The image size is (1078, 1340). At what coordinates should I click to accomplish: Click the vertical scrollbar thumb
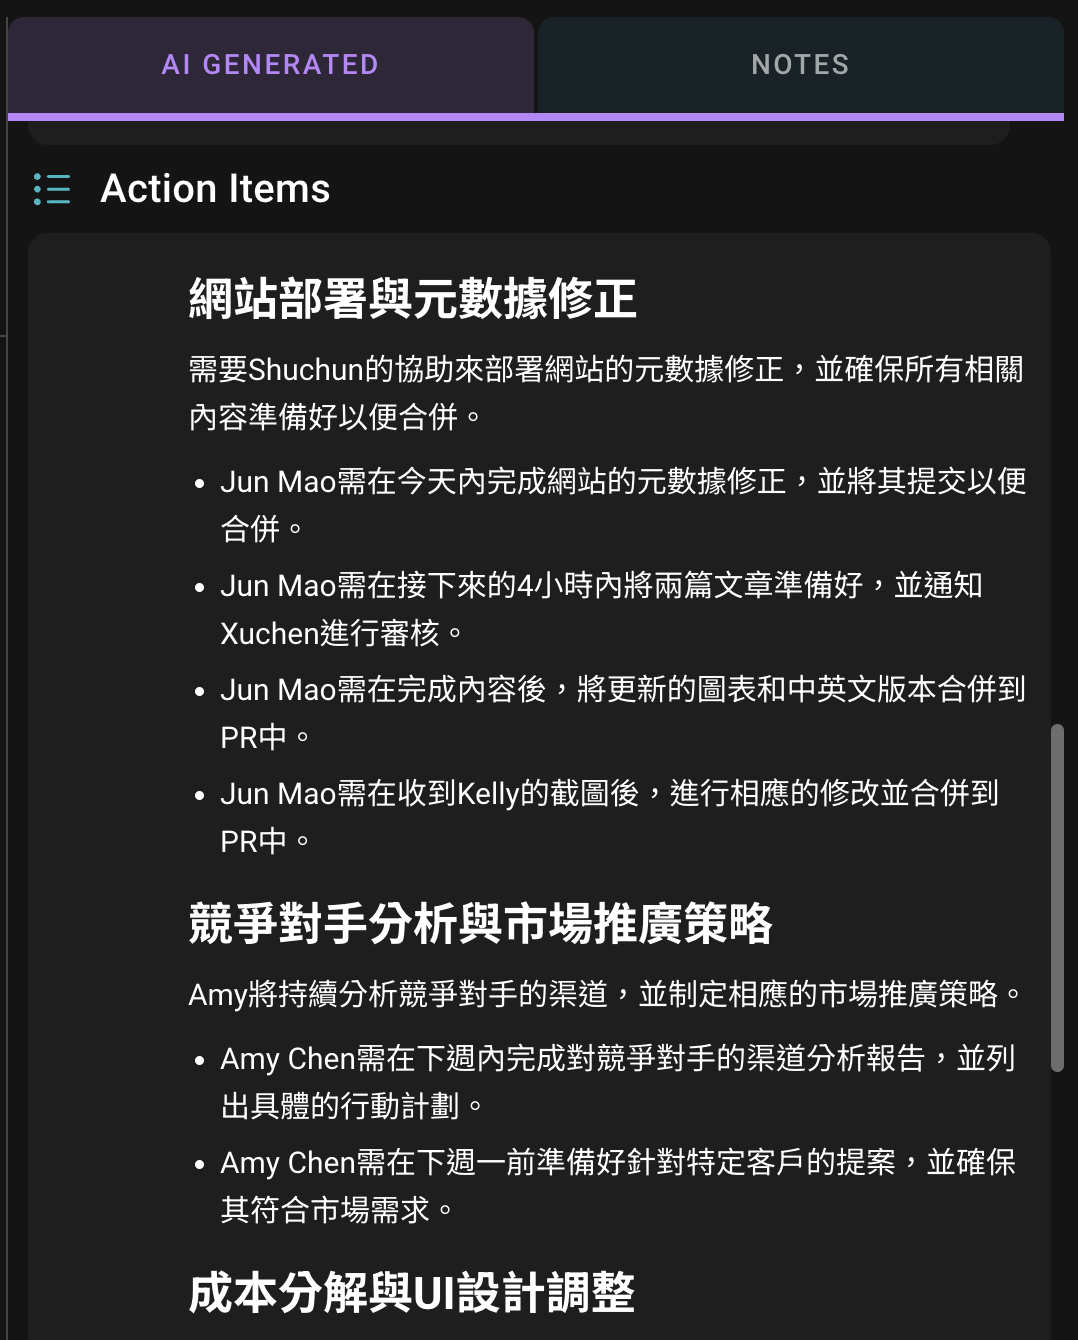[x=1057, y=898]
